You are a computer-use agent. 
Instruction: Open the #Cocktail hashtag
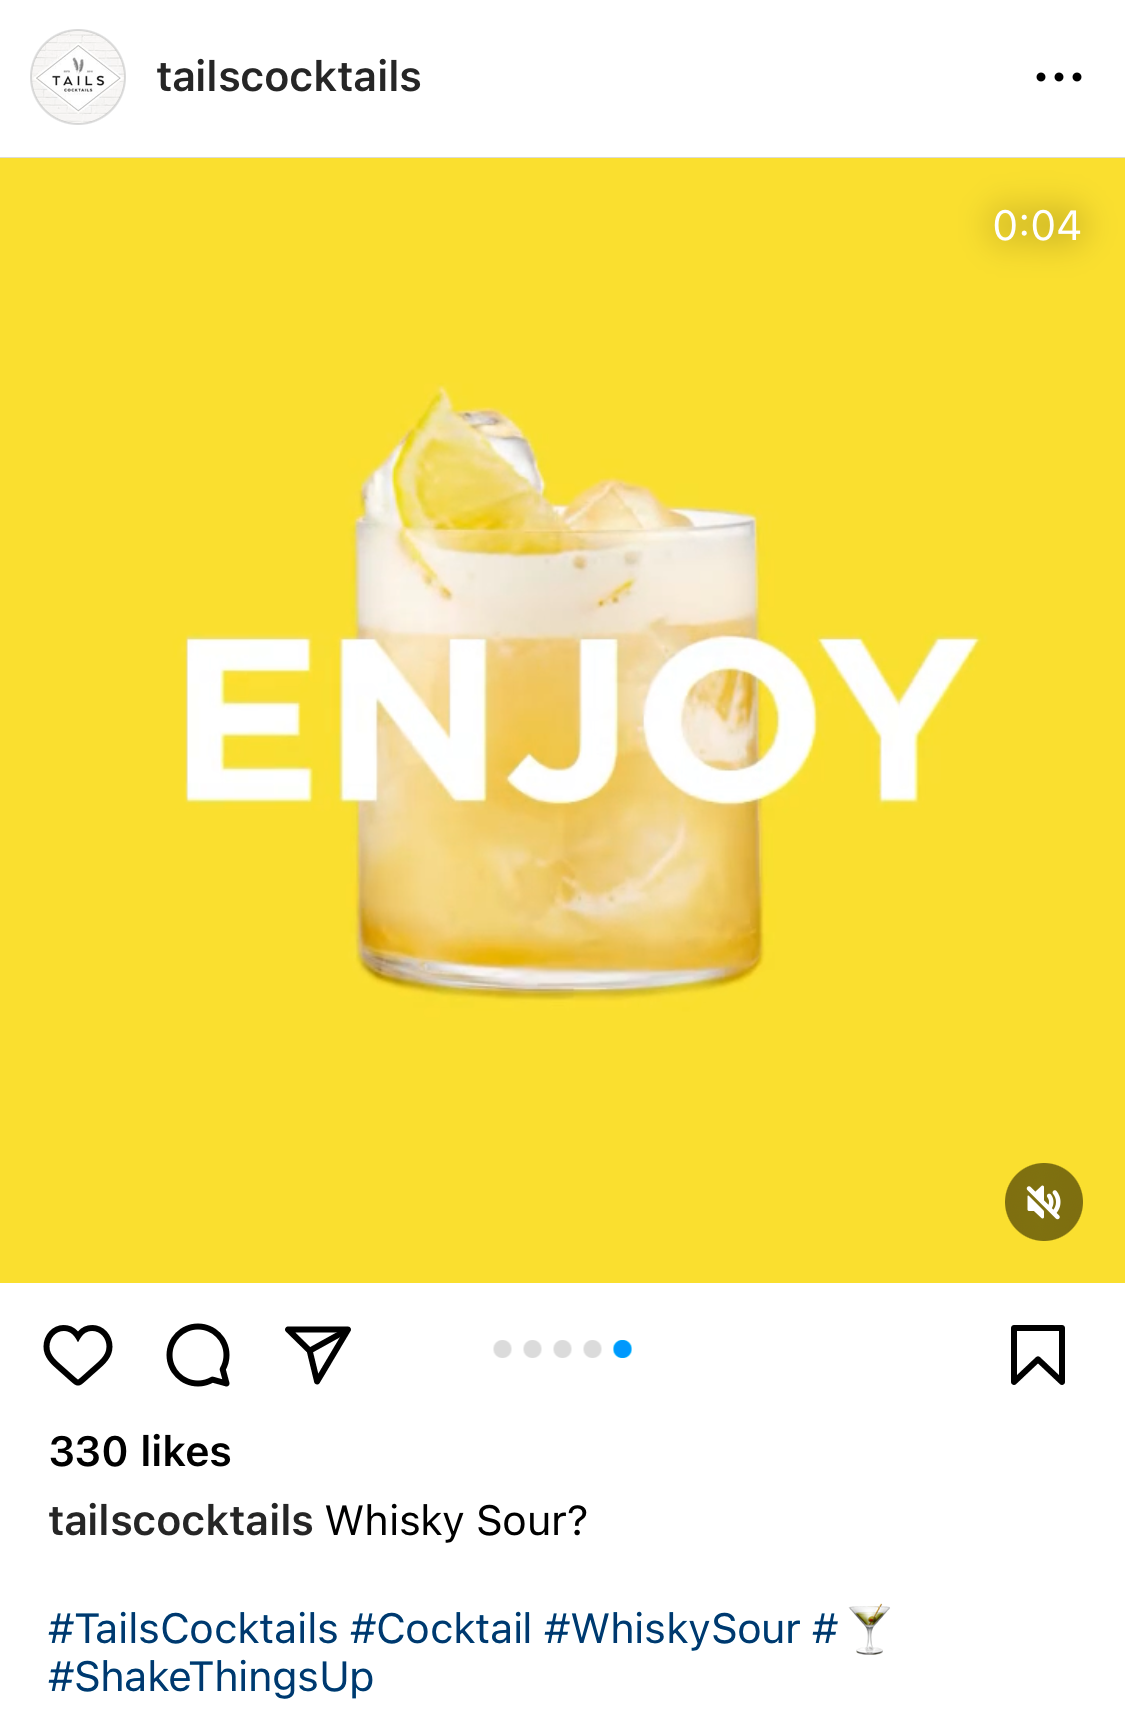coord(441,1629)
